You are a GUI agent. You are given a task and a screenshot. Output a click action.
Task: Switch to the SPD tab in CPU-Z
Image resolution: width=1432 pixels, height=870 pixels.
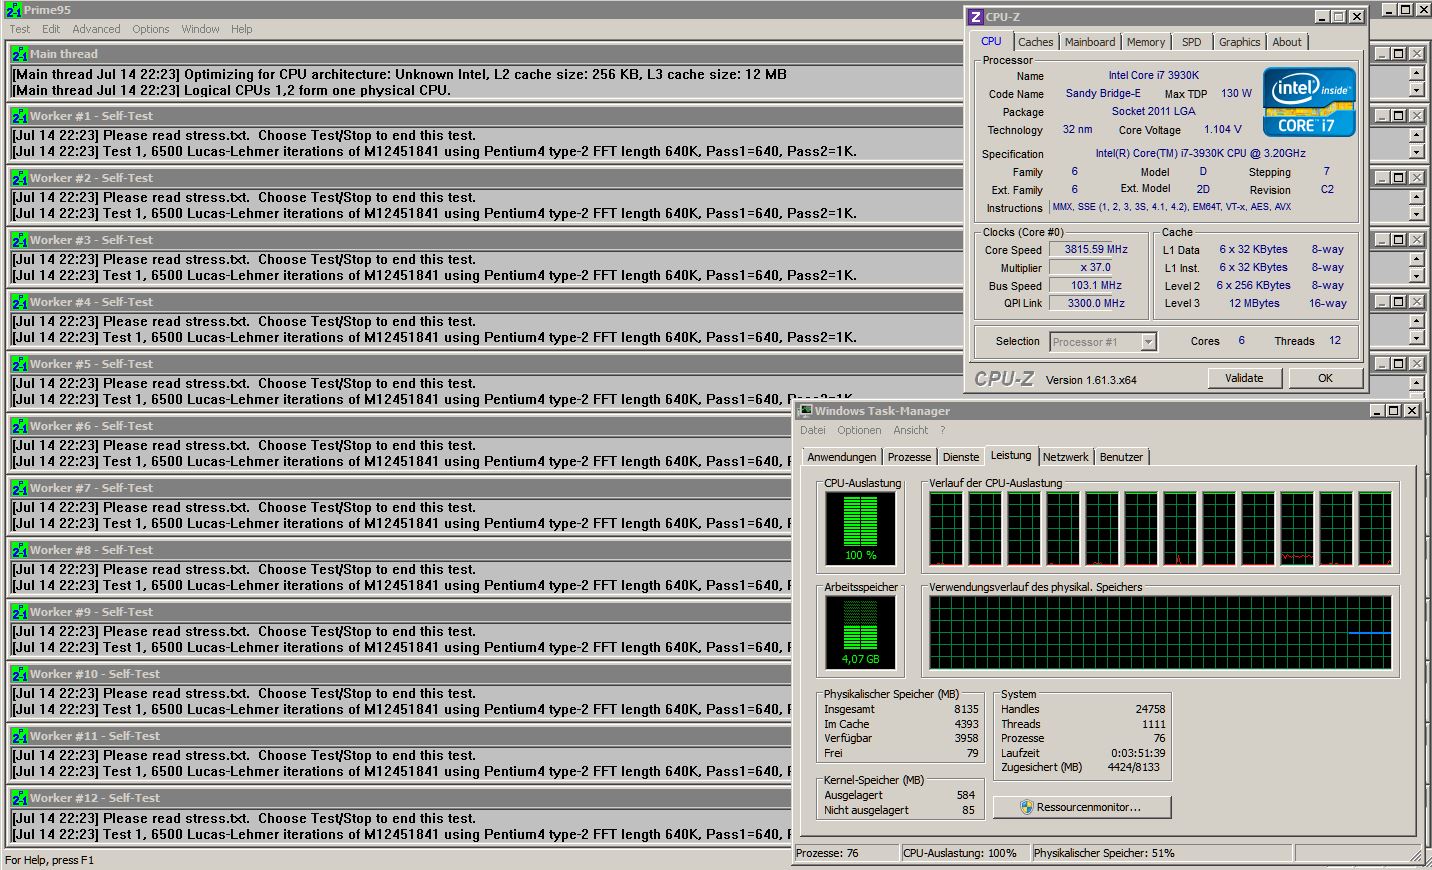[1191, 42]
